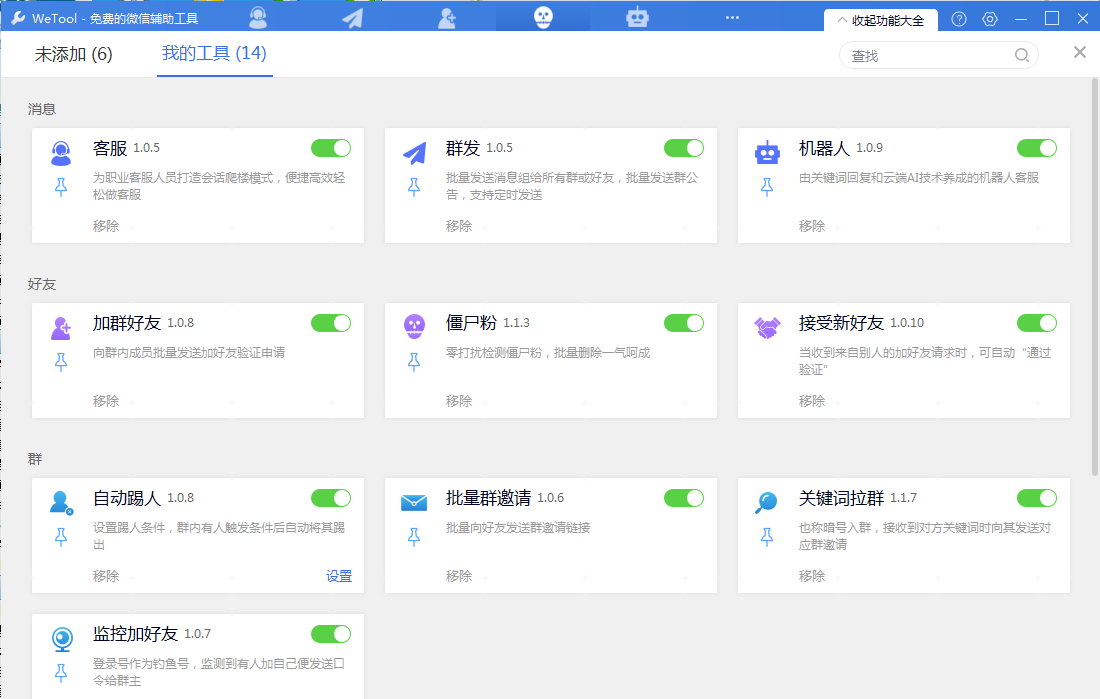The width and height of the screenshot is (1100, 699).
Task: Remove the 群发 tool via 移除
Action: [459, 226]
